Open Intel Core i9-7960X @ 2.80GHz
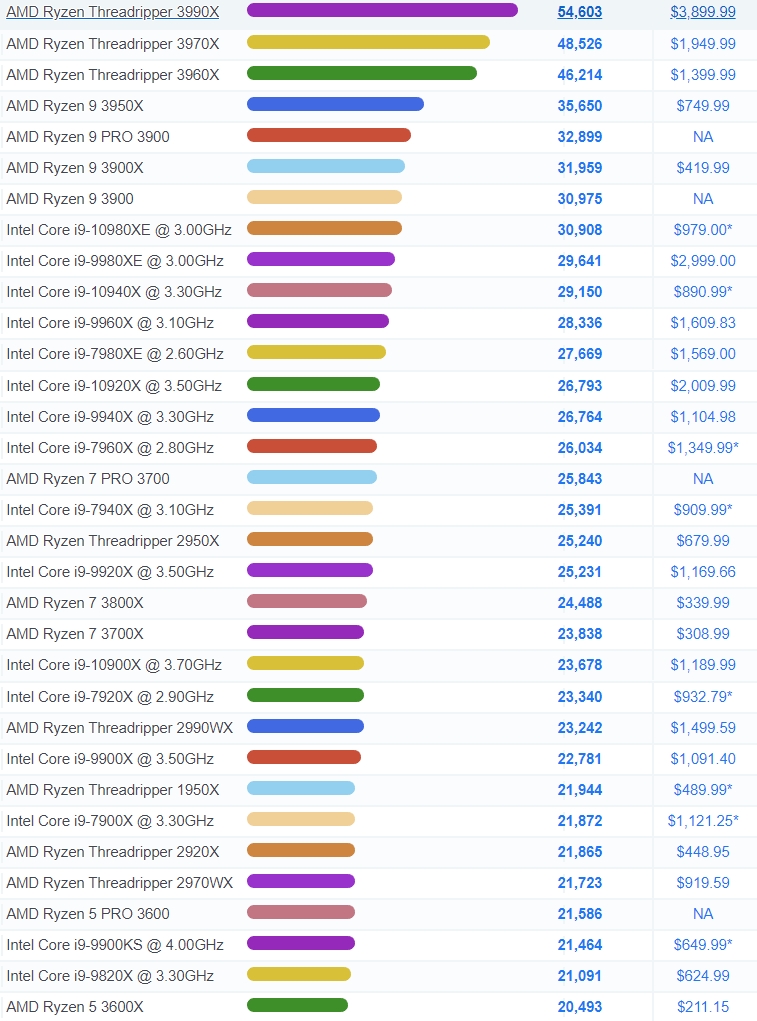757x1021 pixels. [x=110, y=448]
